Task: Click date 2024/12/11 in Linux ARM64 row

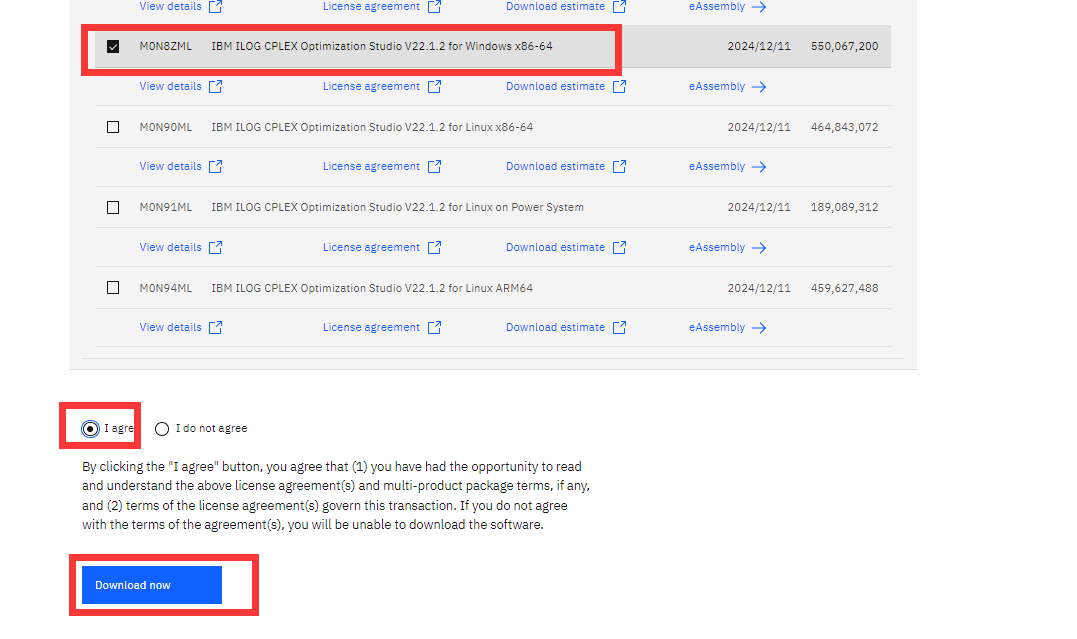Action: click(x=759, y=288)
